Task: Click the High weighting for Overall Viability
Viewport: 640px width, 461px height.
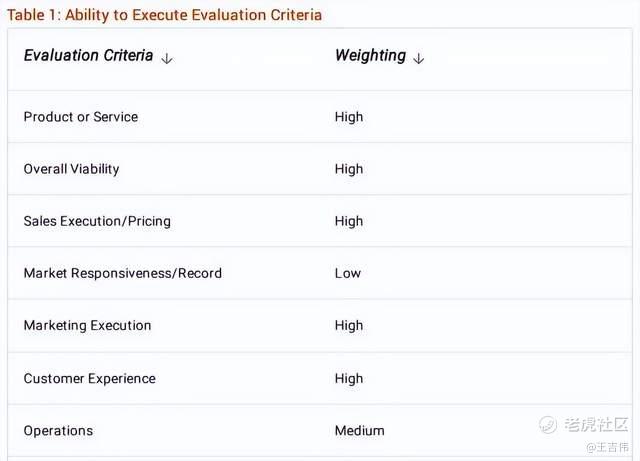Action: 349,169
